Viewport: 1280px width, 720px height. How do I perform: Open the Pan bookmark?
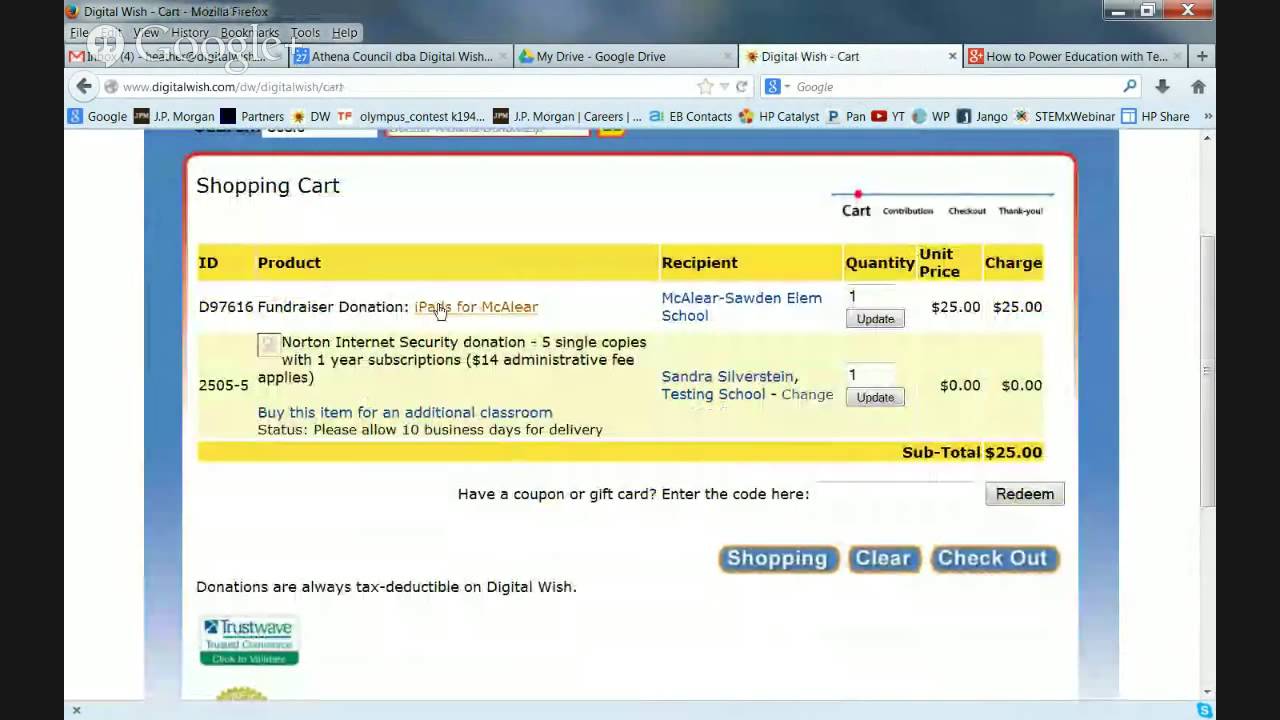(846, 116)
